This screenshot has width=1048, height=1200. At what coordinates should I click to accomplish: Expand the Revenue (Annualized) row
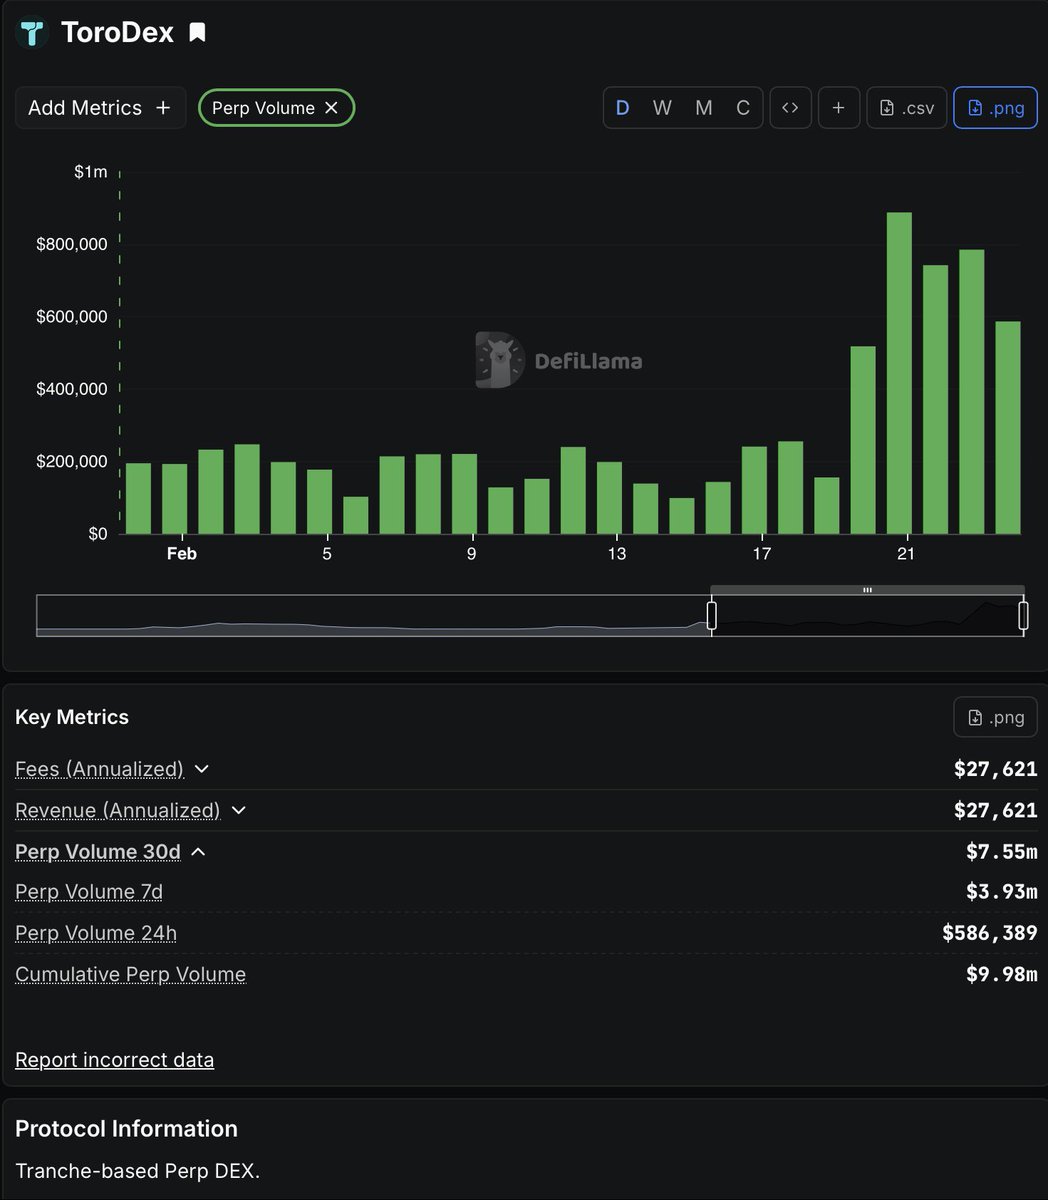[239, 810]
